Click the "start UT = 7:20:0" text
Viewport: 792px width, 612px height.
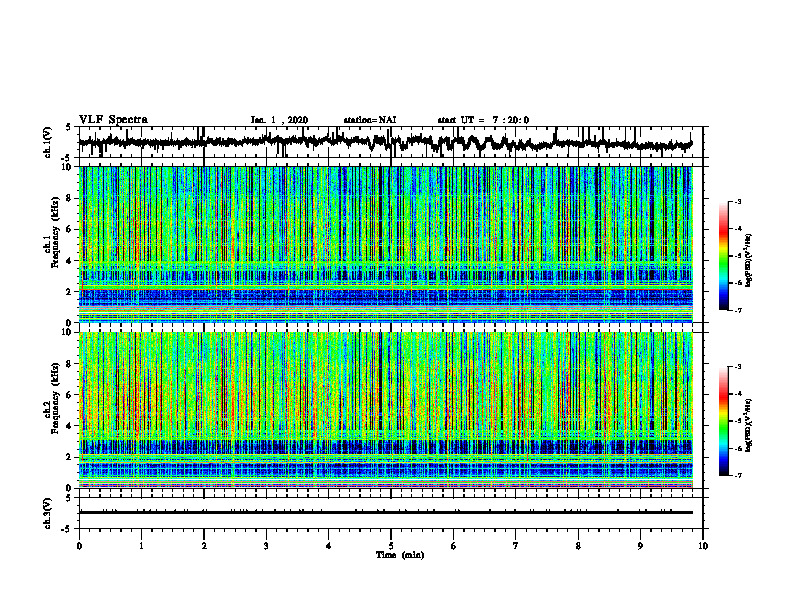click(x=483, y=120)
